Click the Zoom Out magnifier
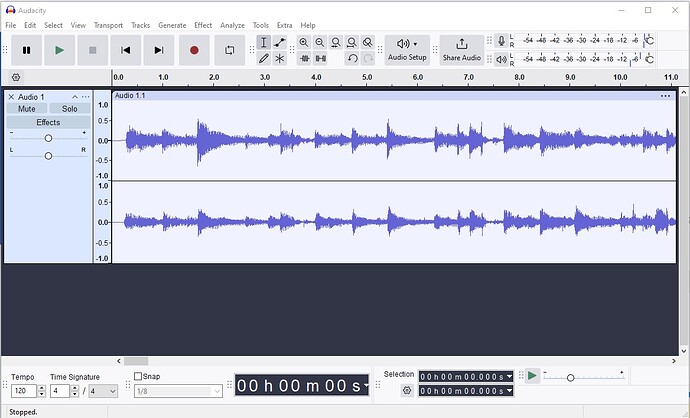 (320, 42)
